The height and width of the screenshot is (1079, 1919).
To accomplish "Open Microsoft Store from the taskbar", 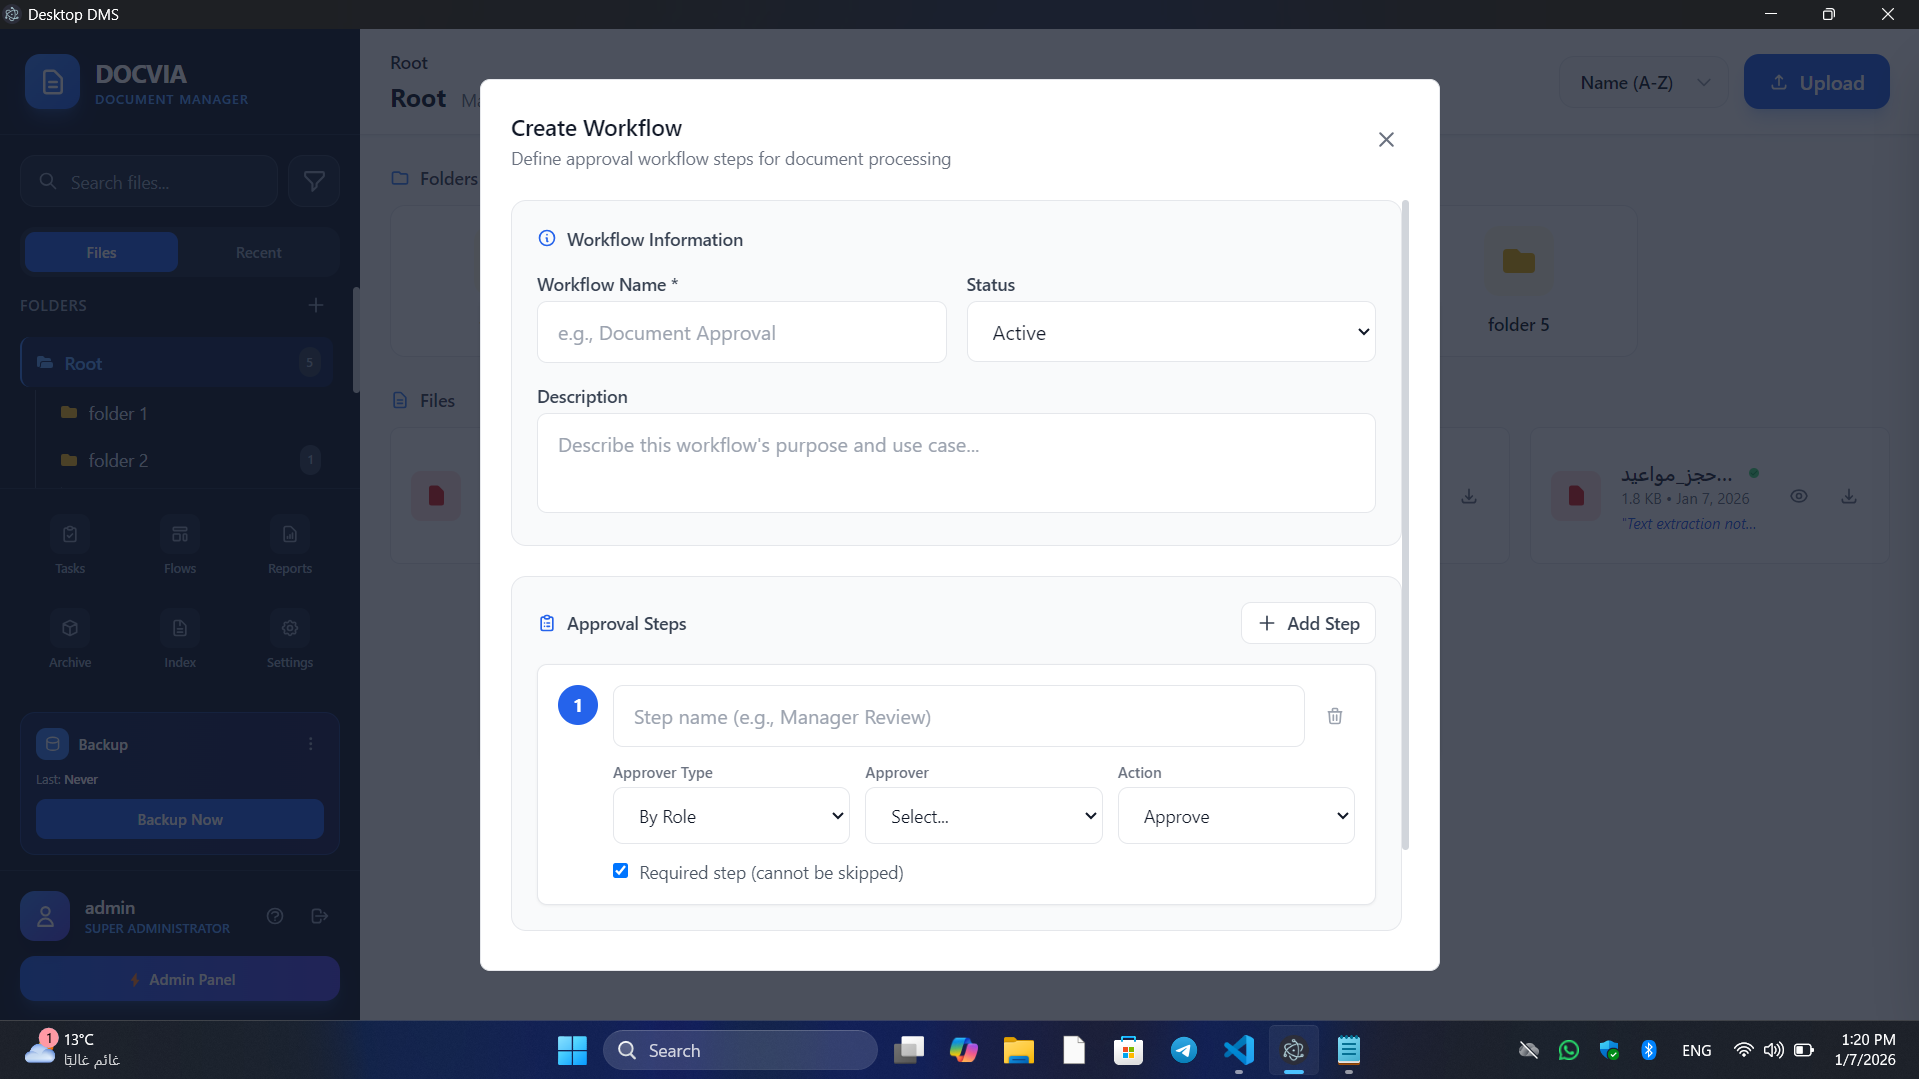I will tap(1128, 1051).
